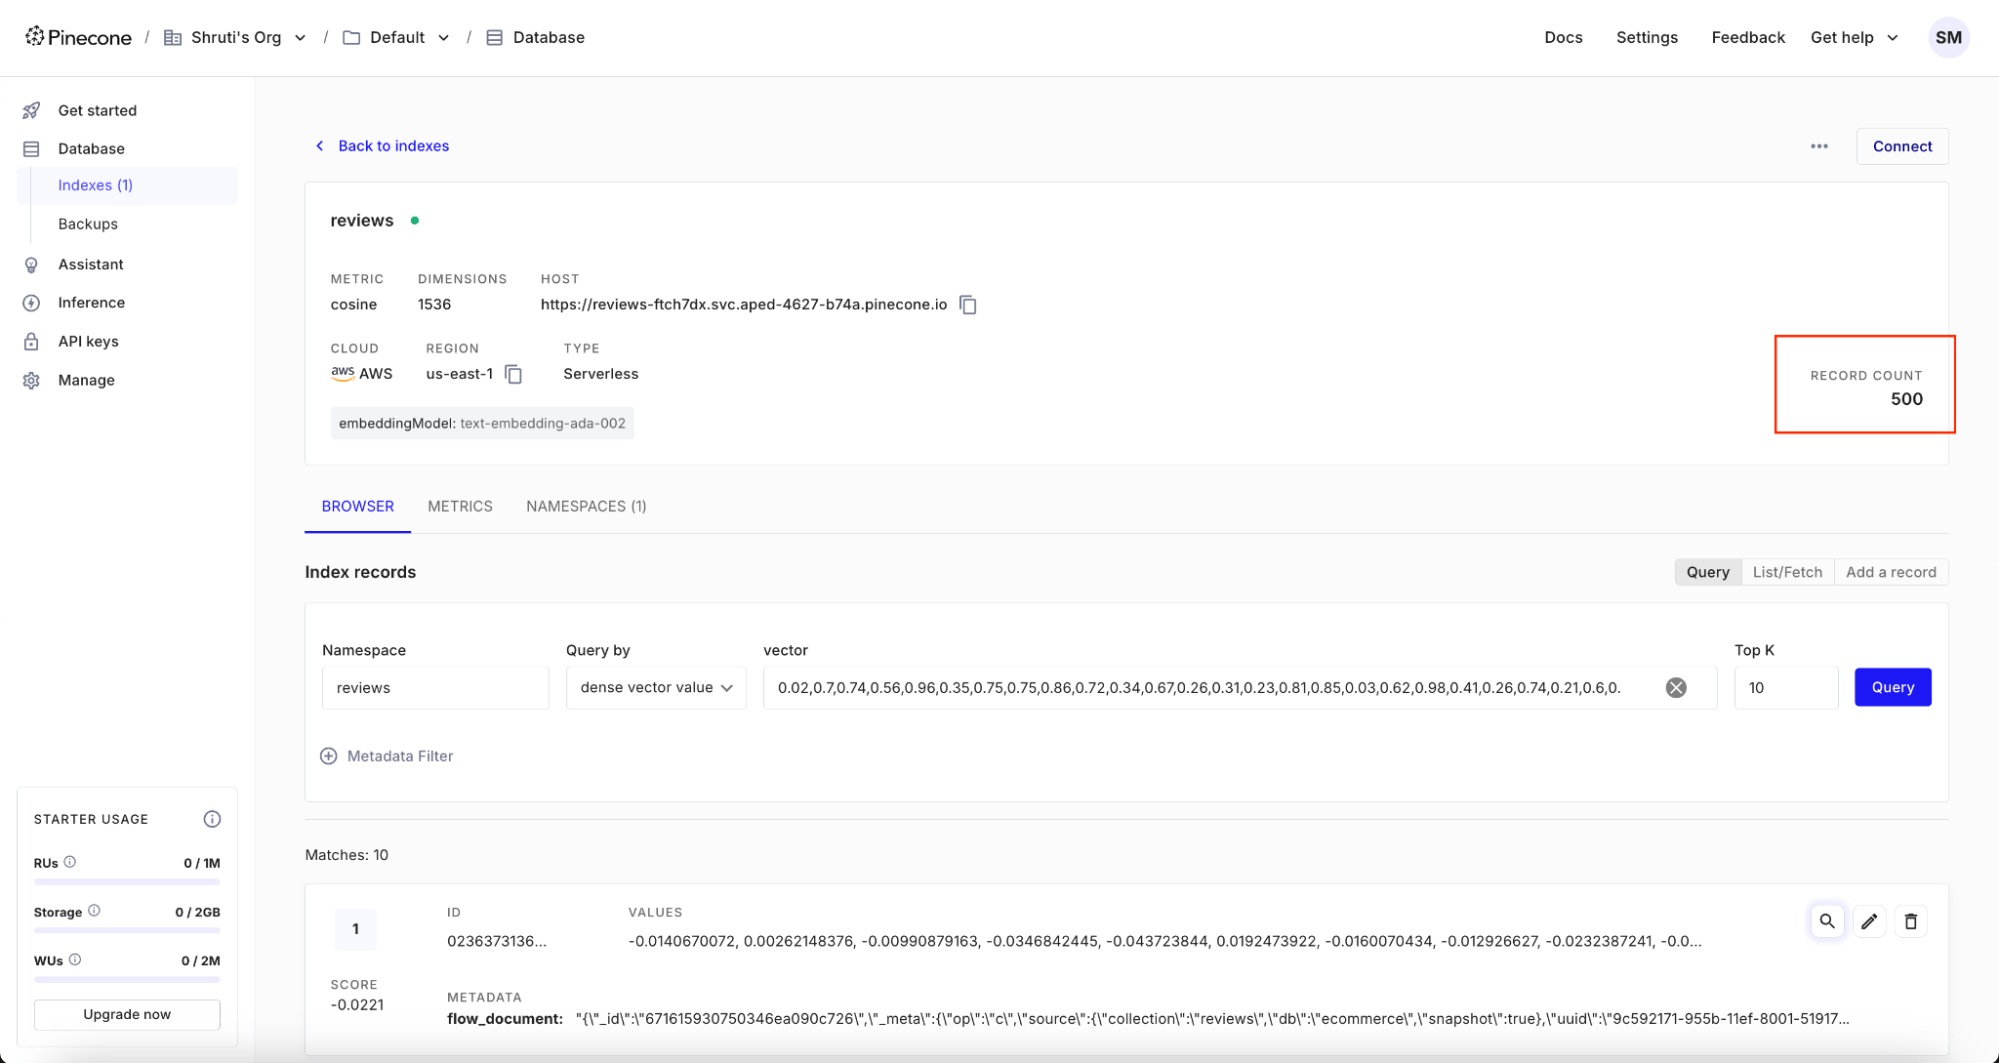Click the organization building icon
Viewport: 1999px width, 1063px height.
172,37
